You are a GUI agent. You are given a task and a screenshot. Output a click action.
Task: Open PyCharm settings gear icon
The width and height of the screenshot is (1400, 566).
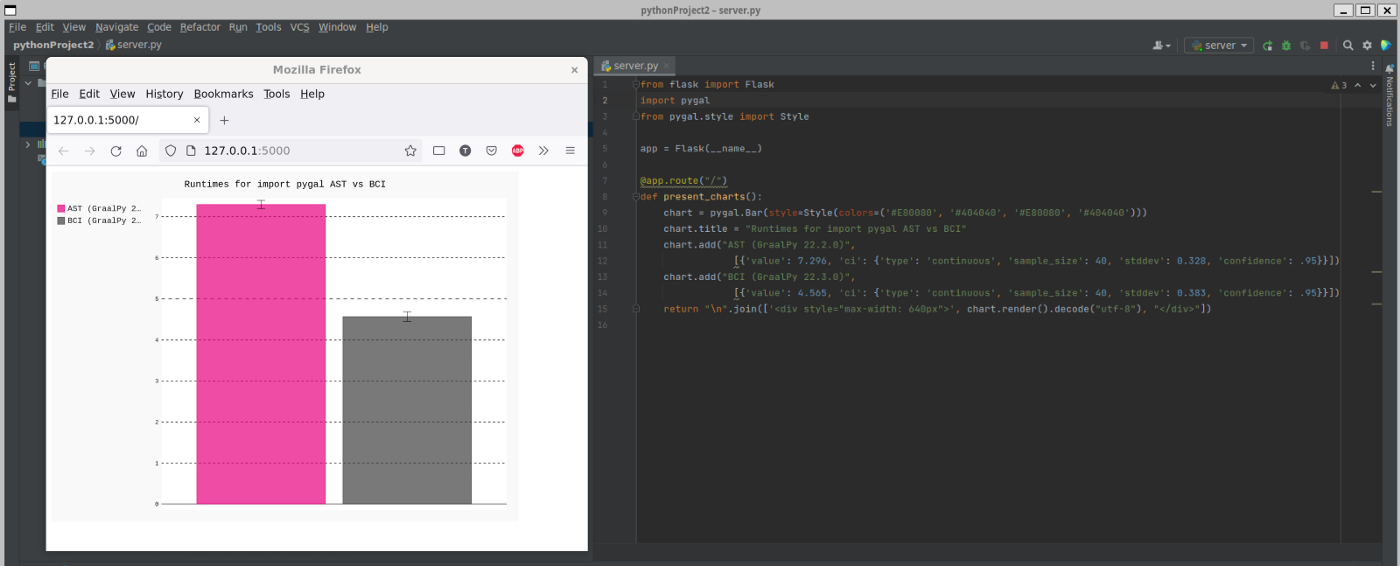1367,46
